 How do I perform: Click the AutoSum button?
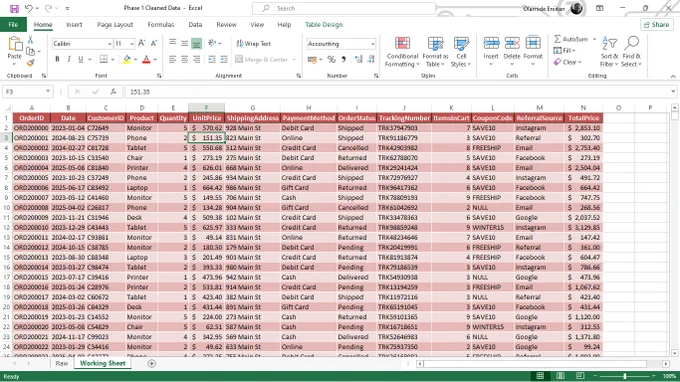click(x=571, y=39)
